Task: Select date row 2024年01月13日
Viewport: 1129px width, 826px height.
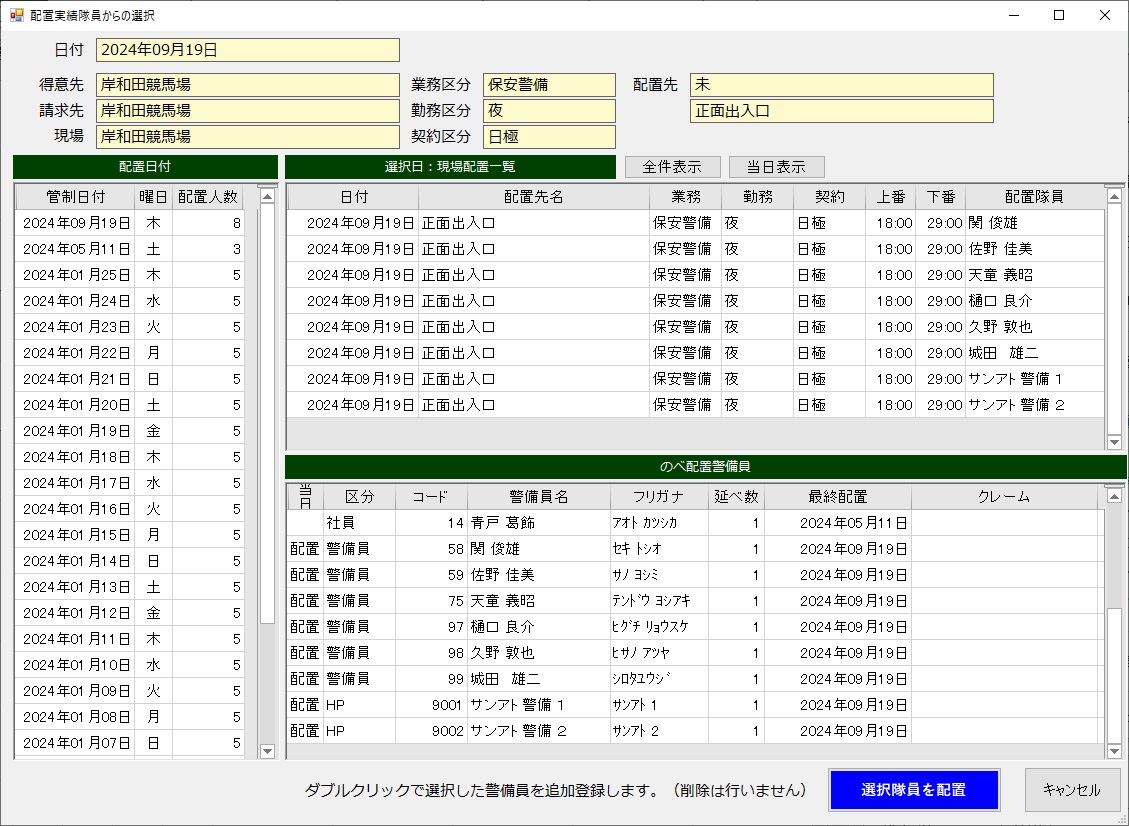Action: coord(130,587)
